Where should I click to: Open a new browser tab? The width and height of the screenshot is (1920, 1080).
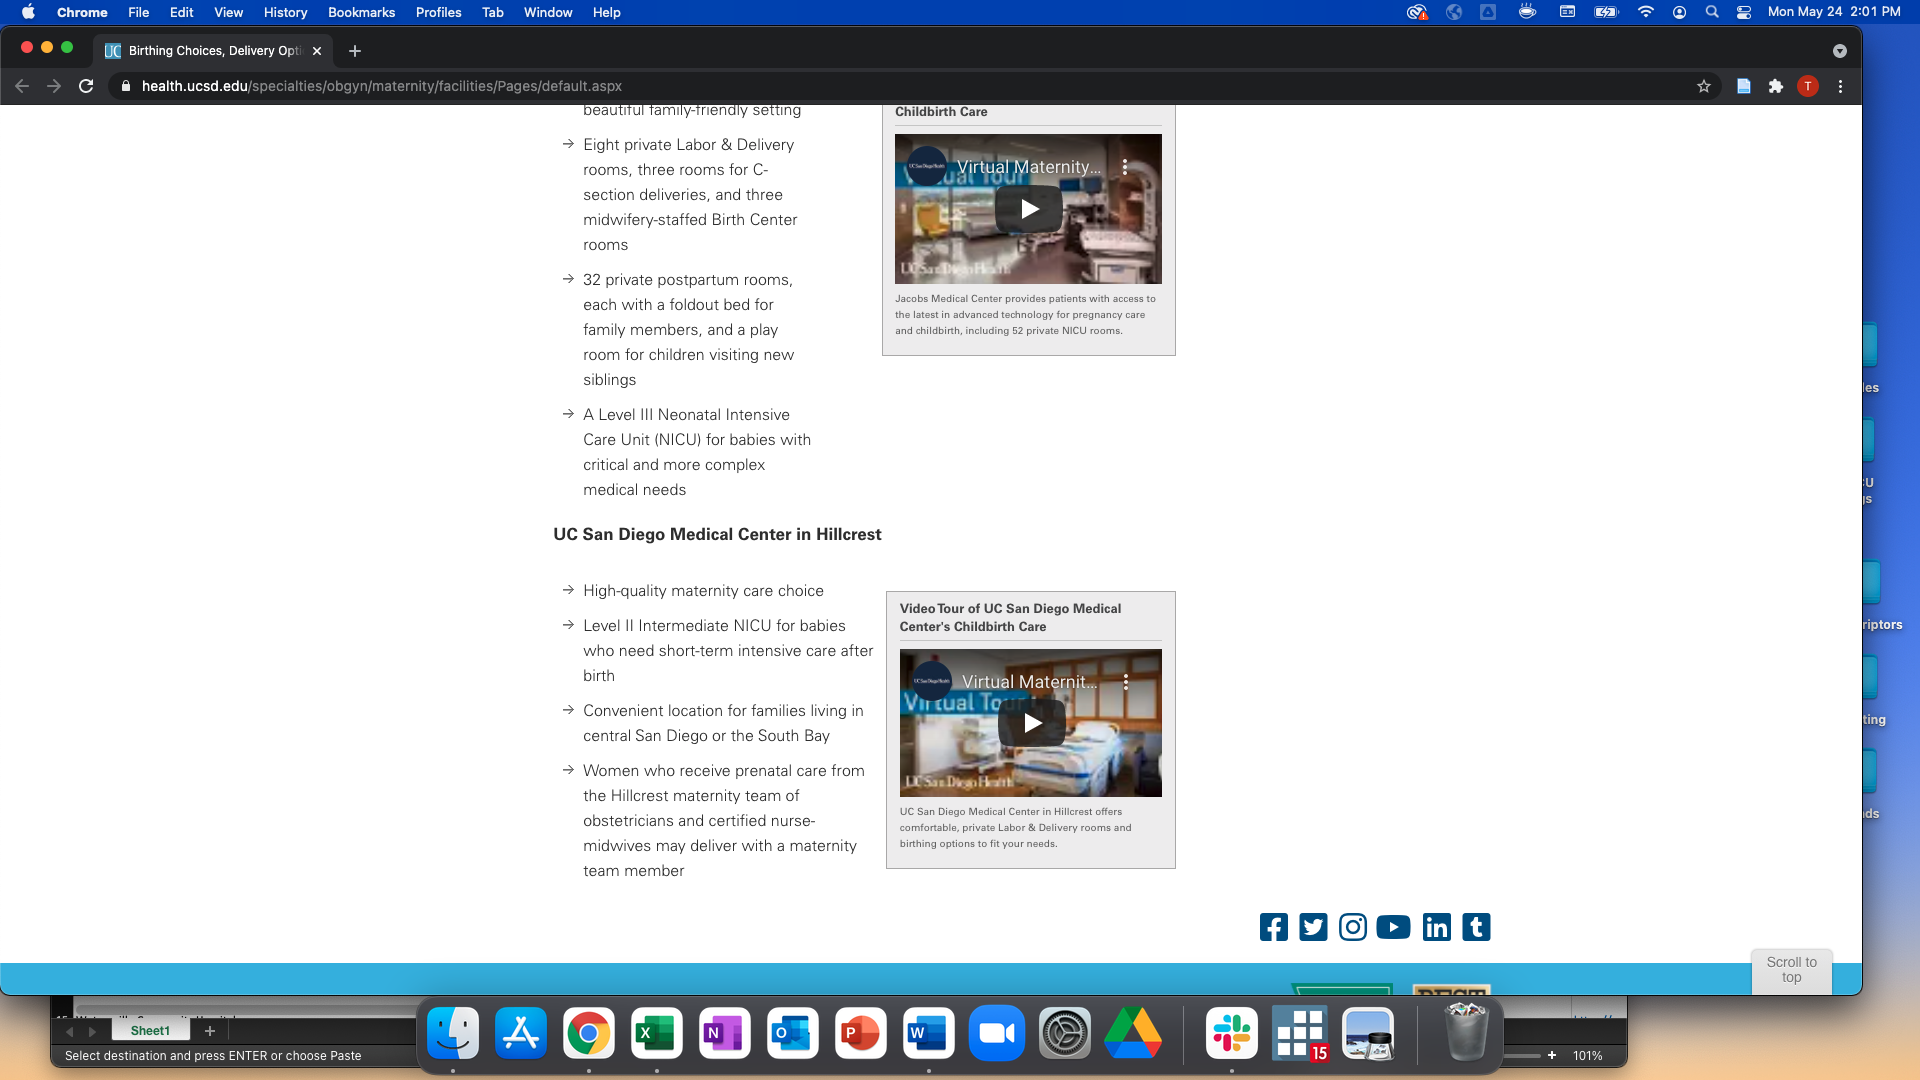[x=355, y=51]
